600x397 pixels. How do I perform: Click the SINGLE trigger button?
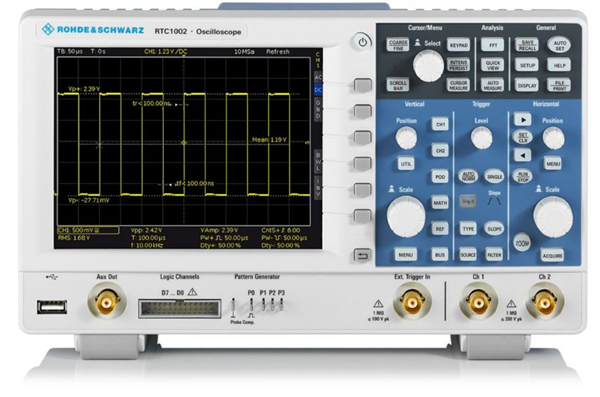coord(494,176)
